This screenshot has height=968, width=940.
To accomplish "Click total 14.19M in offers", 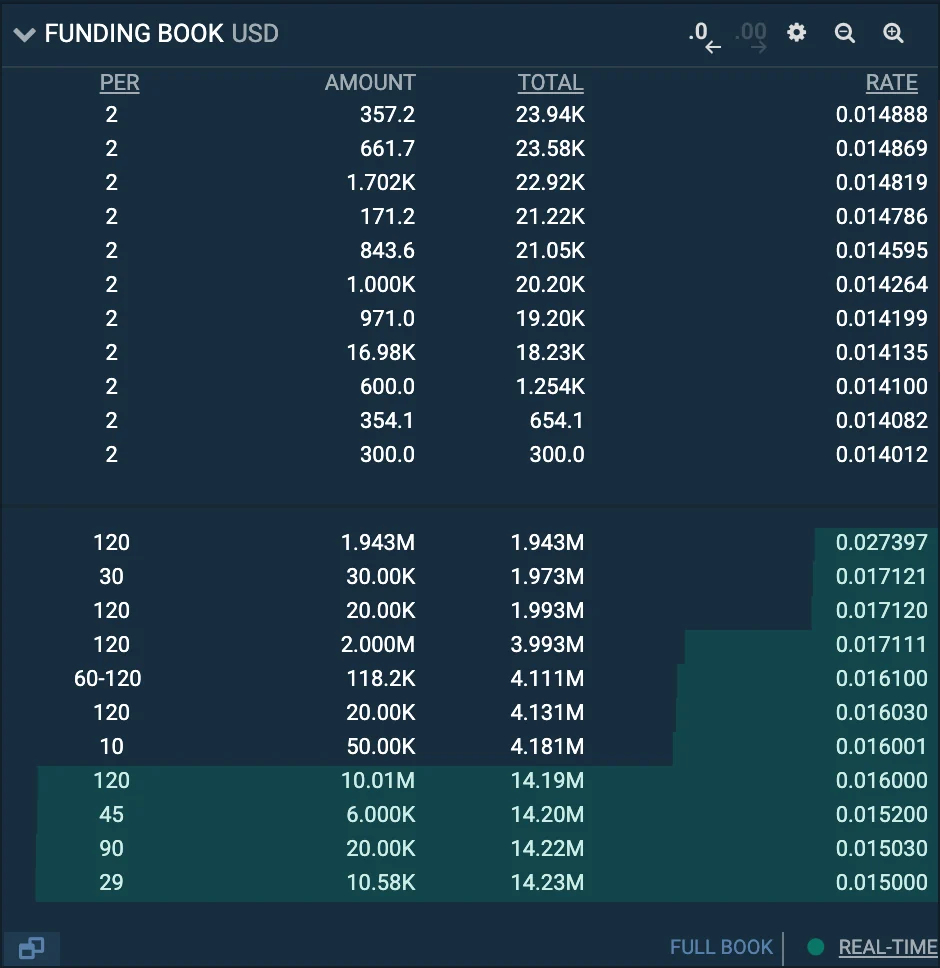I will click(547, 780).
